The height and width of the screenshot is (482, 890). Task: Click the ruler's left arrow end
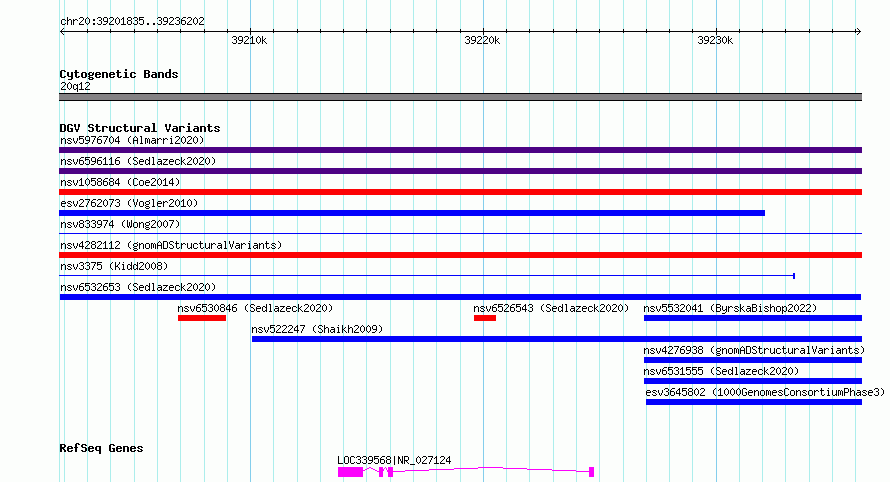pos(62,31)
